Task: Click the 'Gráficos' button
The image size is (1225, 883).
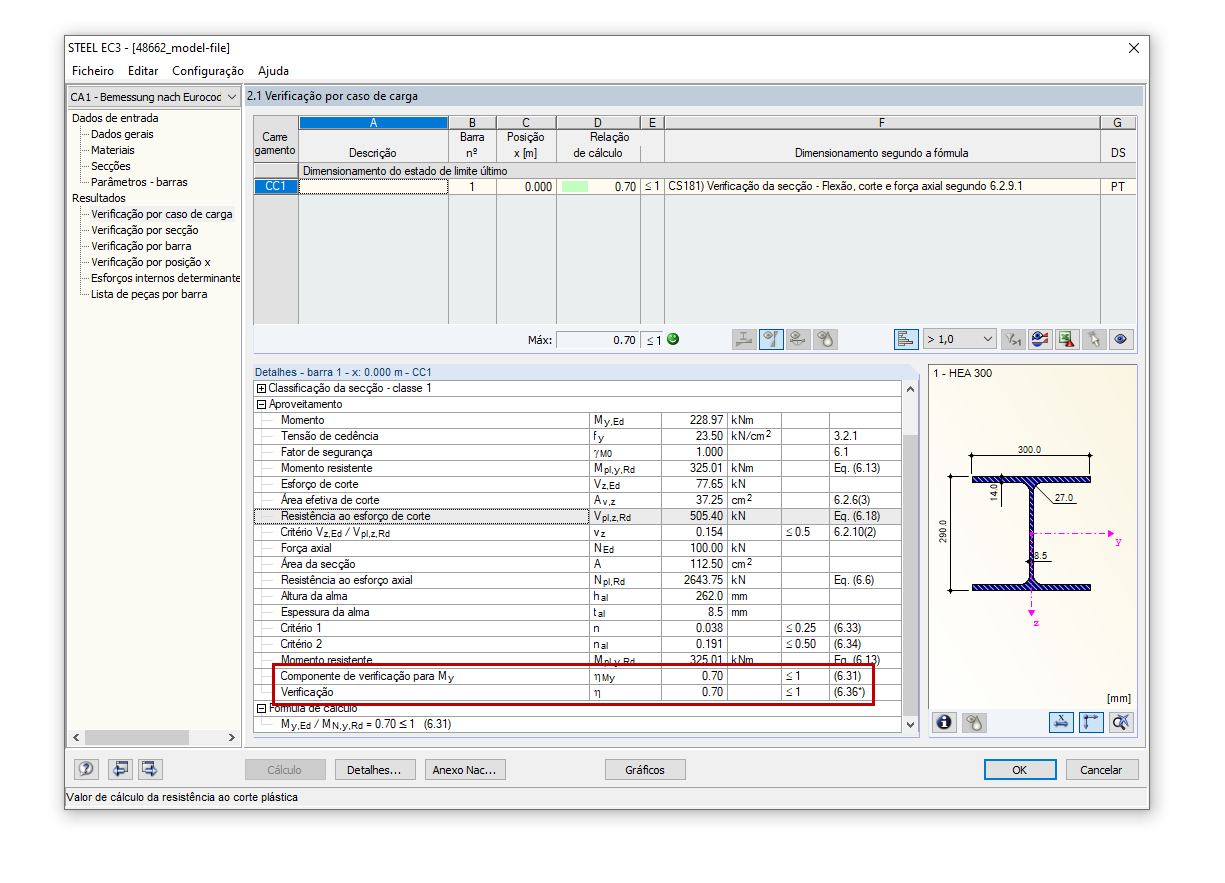Action: point(645,770)
